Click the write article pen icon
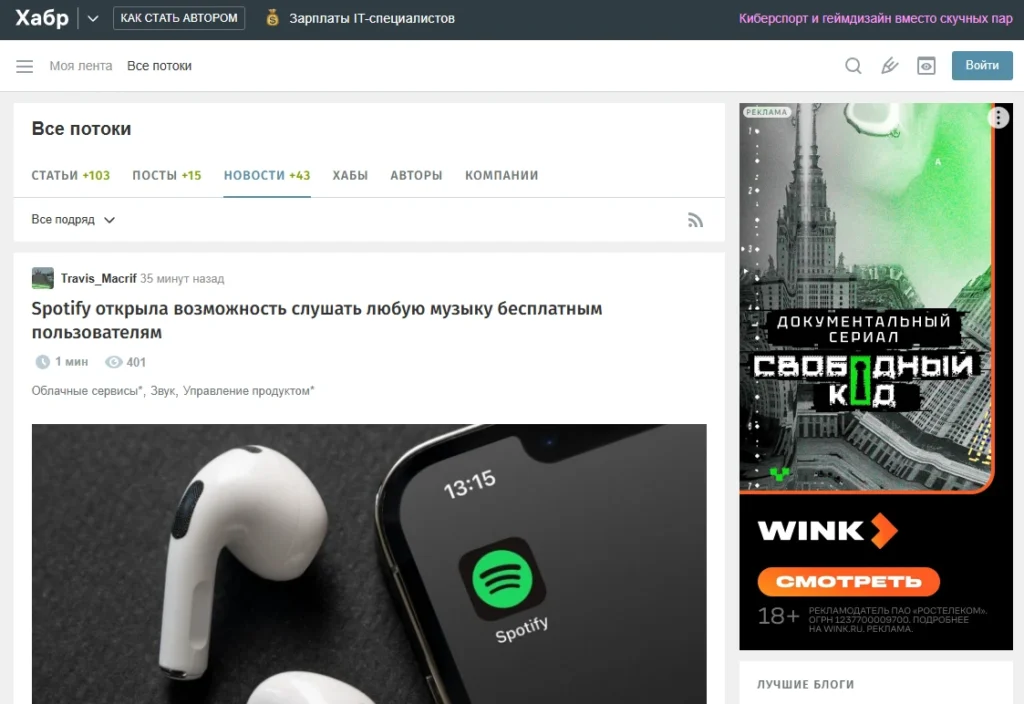Screen dimensions: 1024x704 (889, 66)
